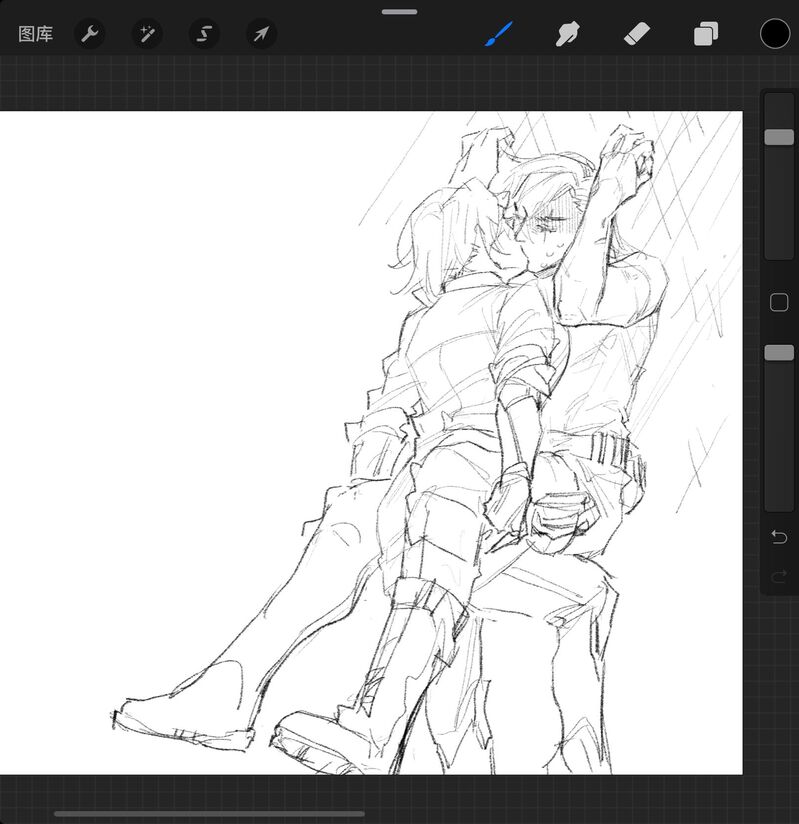
Task: Open the Layers panel
Action: 706,34
